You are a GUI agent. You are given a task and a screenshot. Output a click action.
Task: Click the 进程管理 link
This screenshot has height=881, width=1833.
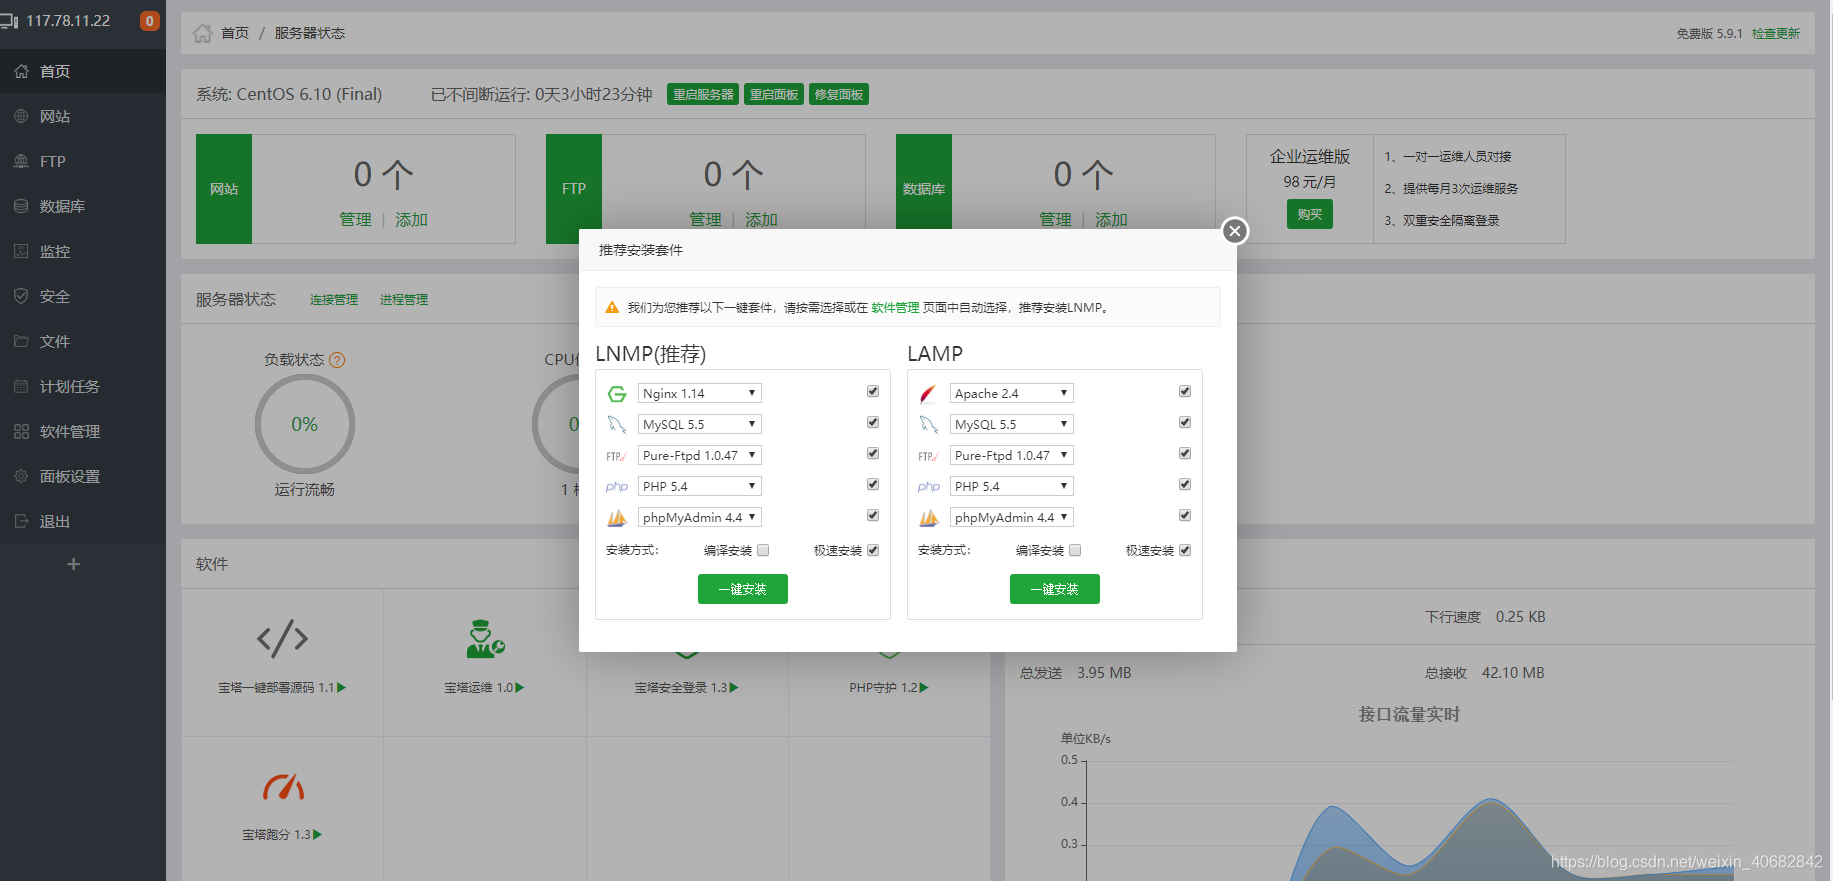[x=404, y=299]
